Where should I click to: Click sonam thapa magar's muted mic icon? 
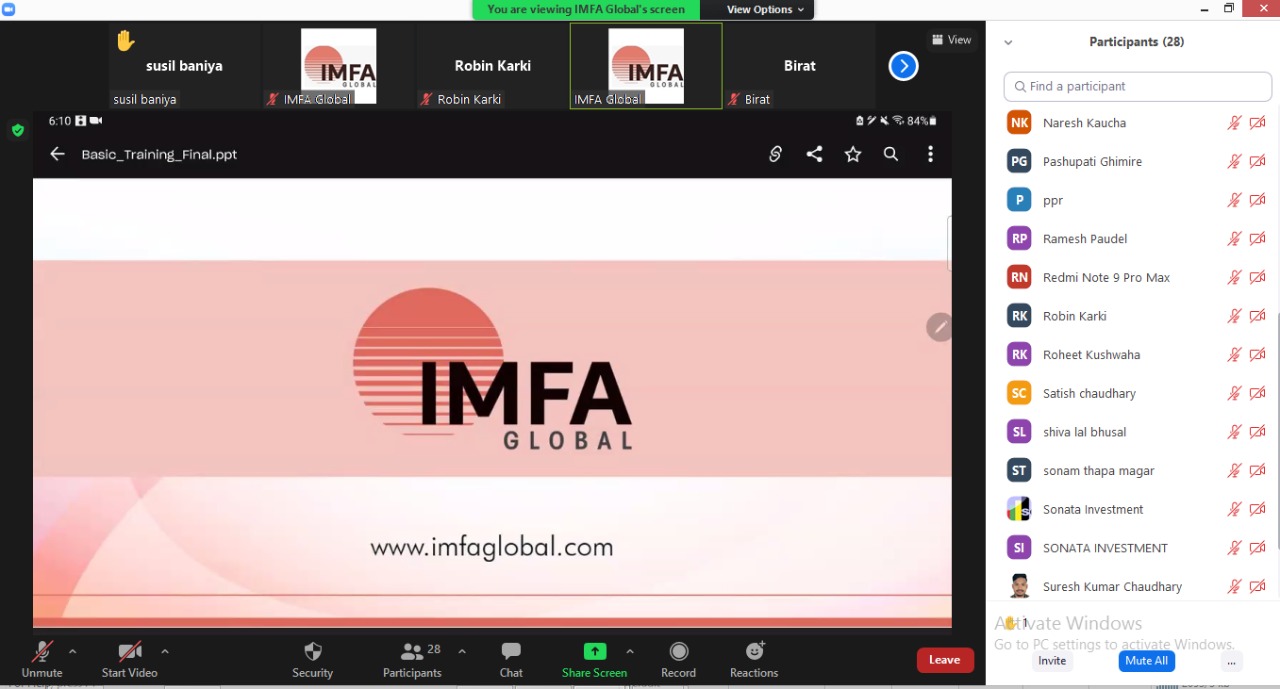pyautogui.click(x=1235, y=471)
